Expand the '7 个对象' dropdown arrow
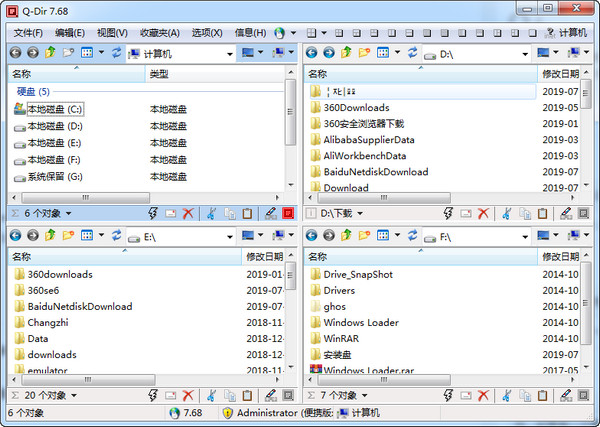Viewport: 600px width, 427px height. pyautogui.click(x=364, y=396)
